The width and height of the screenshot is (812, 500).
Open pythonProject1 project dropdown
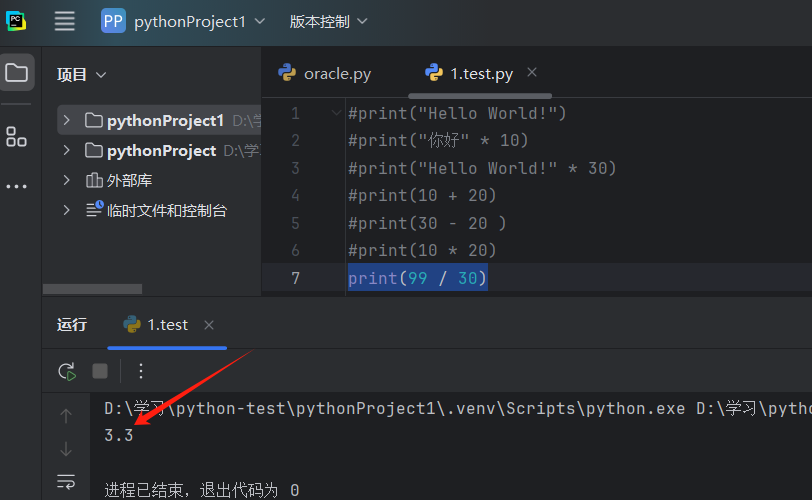tap(185, 21)
